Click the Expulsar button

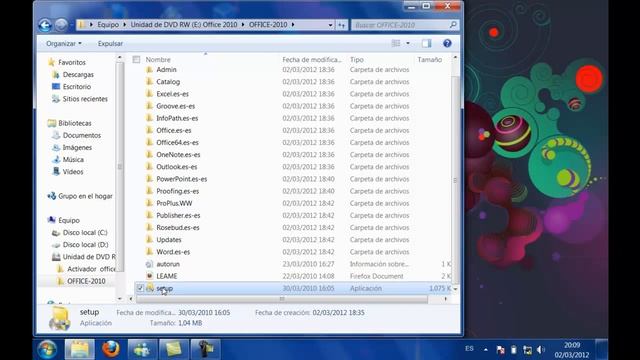click(110, 43)
